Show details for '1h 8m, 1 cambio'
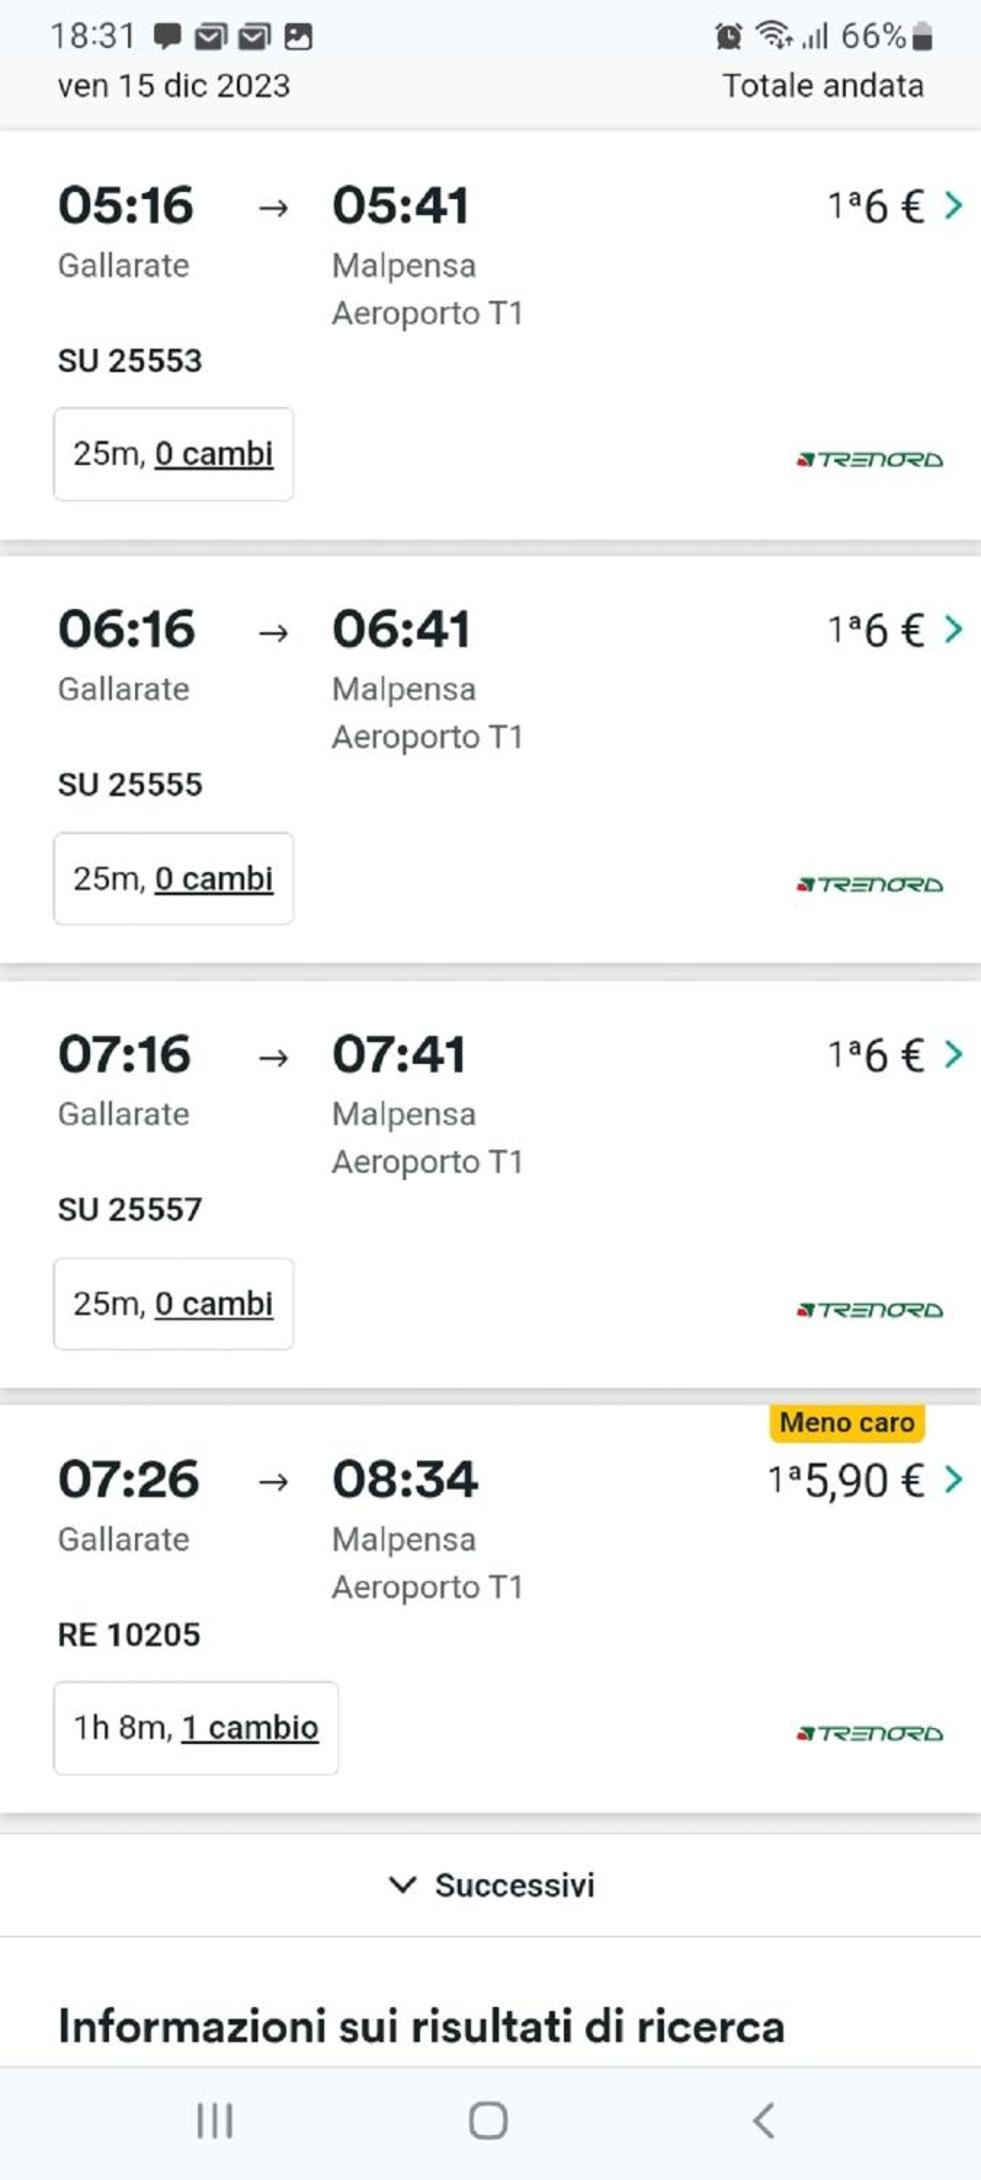The height and width of the screenshot is (2180, 981). 196,1728
